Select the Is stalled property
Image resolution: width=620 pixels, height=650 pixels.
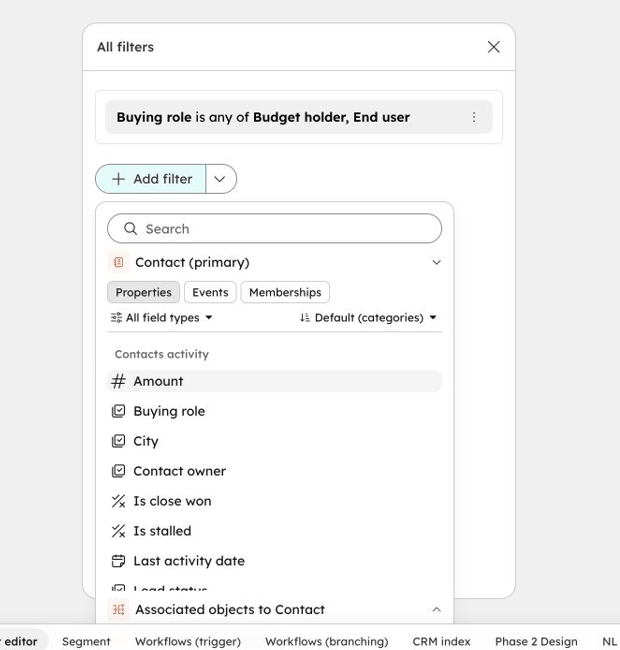(274, 531)
